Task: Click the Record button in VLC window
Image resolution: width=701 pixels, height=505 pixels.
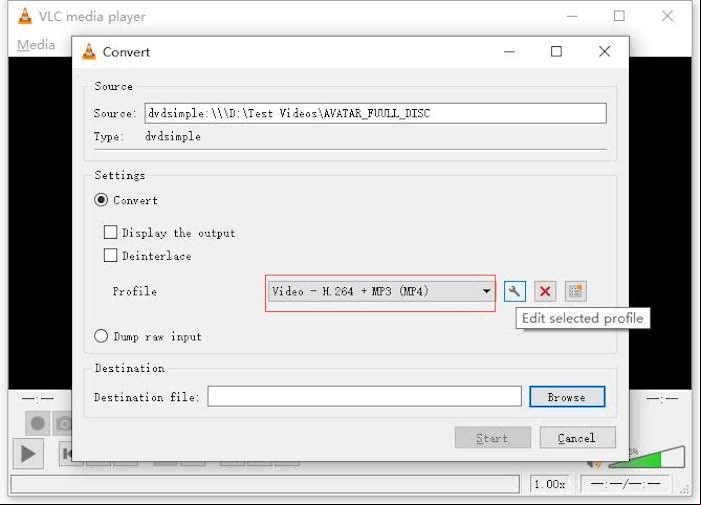Action: [x=38, y=423]
